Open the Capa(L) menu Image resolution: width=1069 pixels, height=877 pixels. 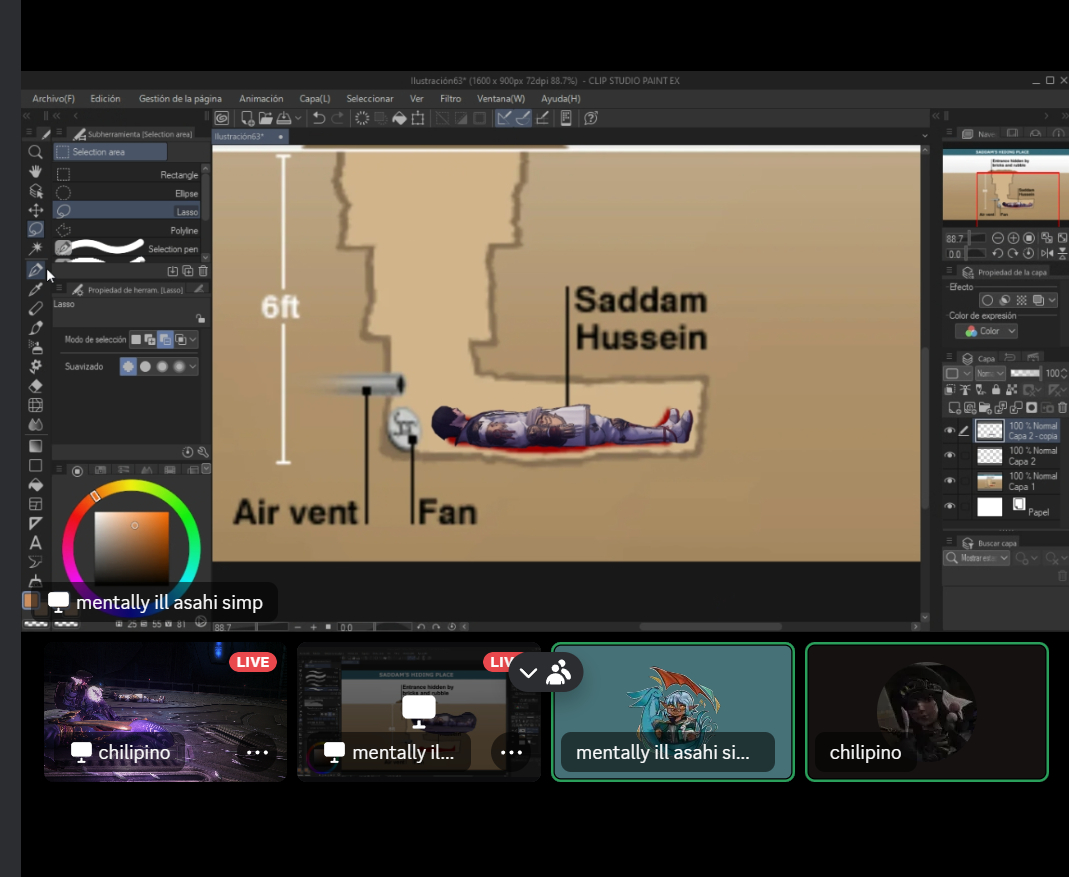click(x=315, y=99)
